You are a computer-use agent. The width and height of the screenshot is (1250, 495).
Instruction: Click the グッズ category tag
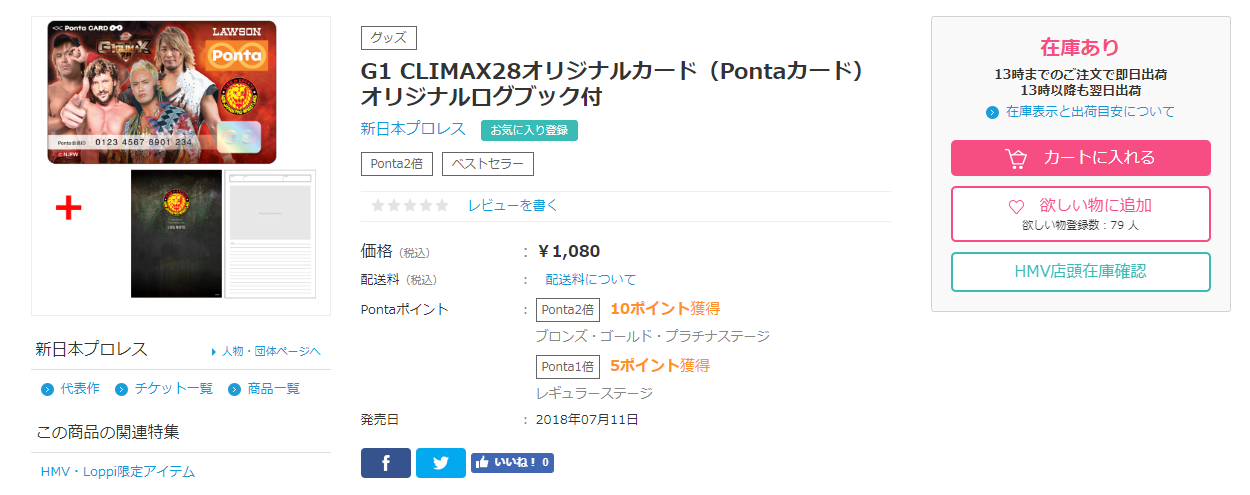[x=388, y=38]
